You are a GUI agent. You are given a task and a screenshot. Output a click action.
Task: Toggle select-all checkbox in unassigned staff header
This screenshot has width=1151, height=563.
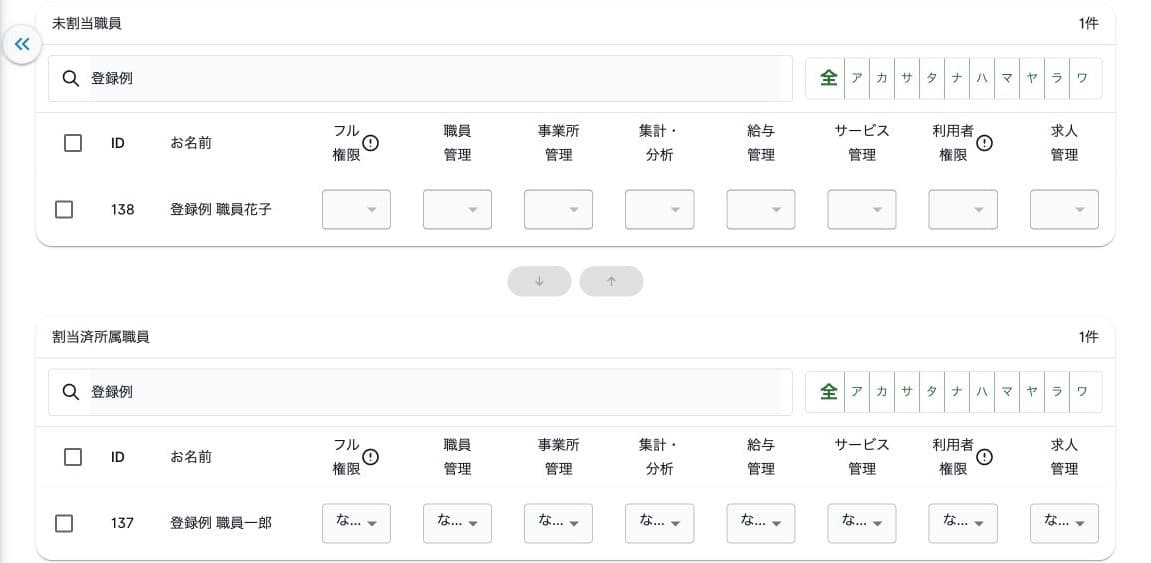tap(73, 143)
